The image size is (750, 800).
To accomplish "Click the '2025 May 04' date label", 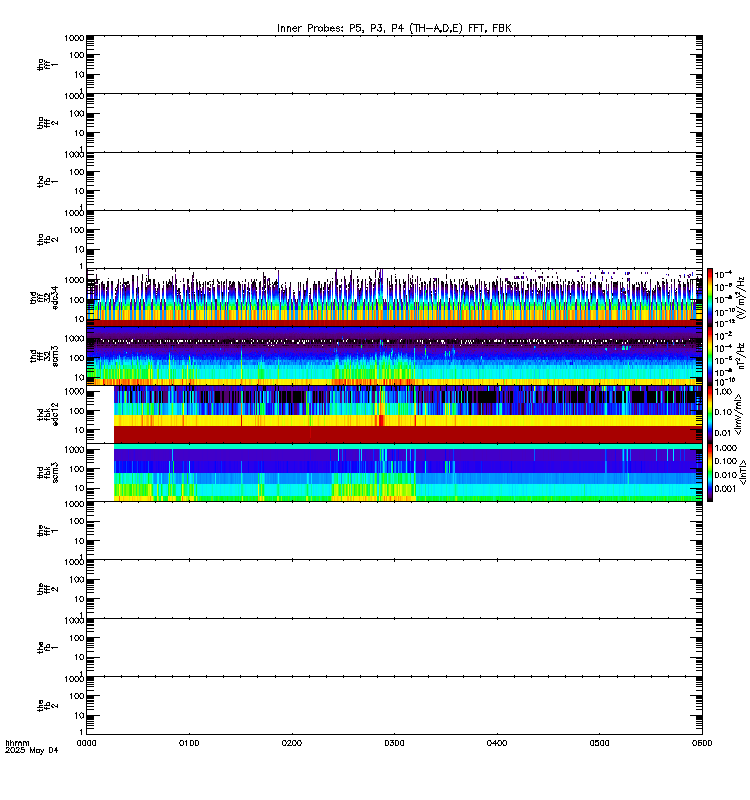I will pos(32,751).
